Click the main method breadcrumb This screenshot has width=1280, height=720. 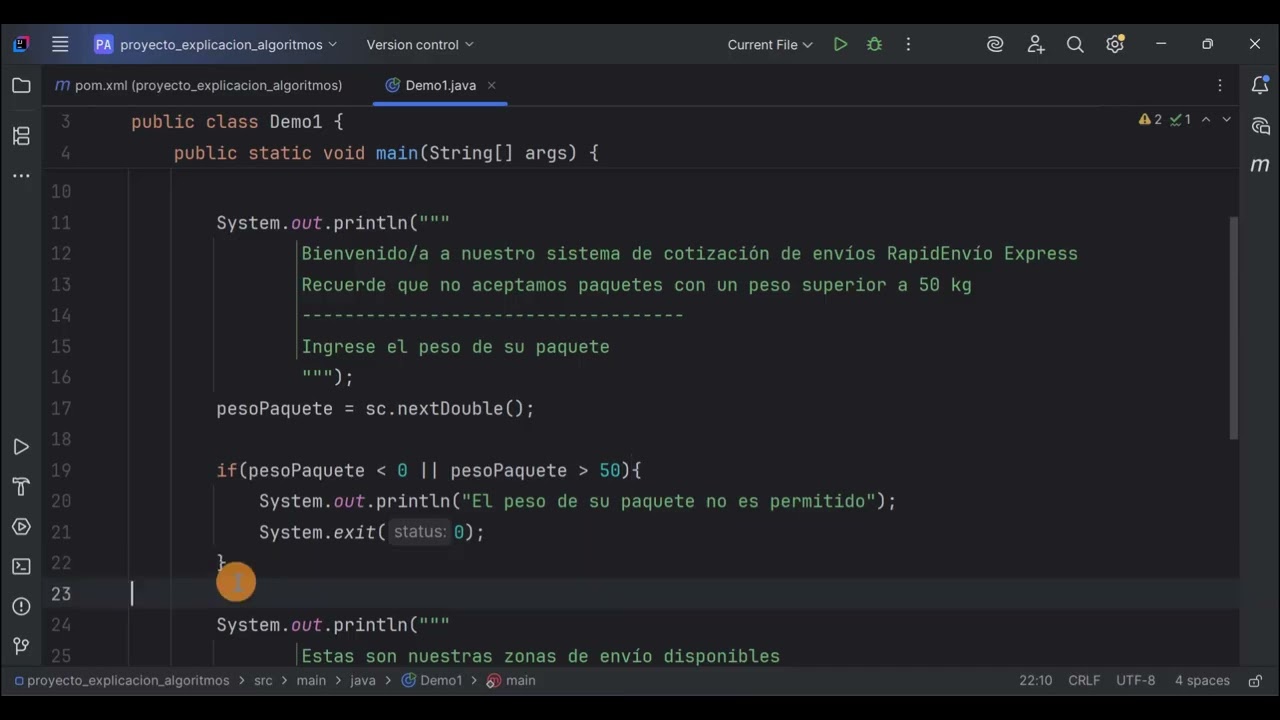click(x=511, y=681)
